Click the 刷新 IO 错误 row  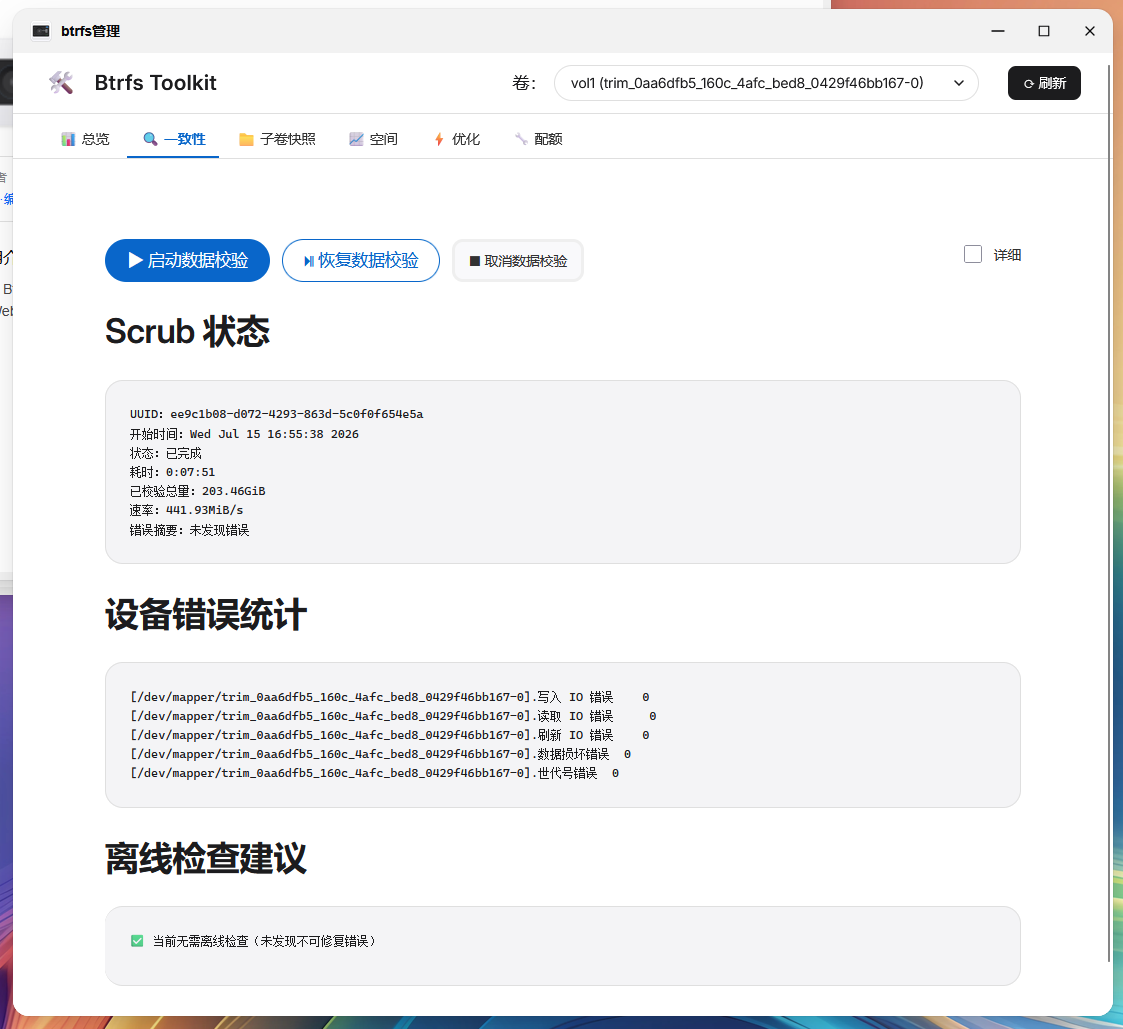click(390, 735)
